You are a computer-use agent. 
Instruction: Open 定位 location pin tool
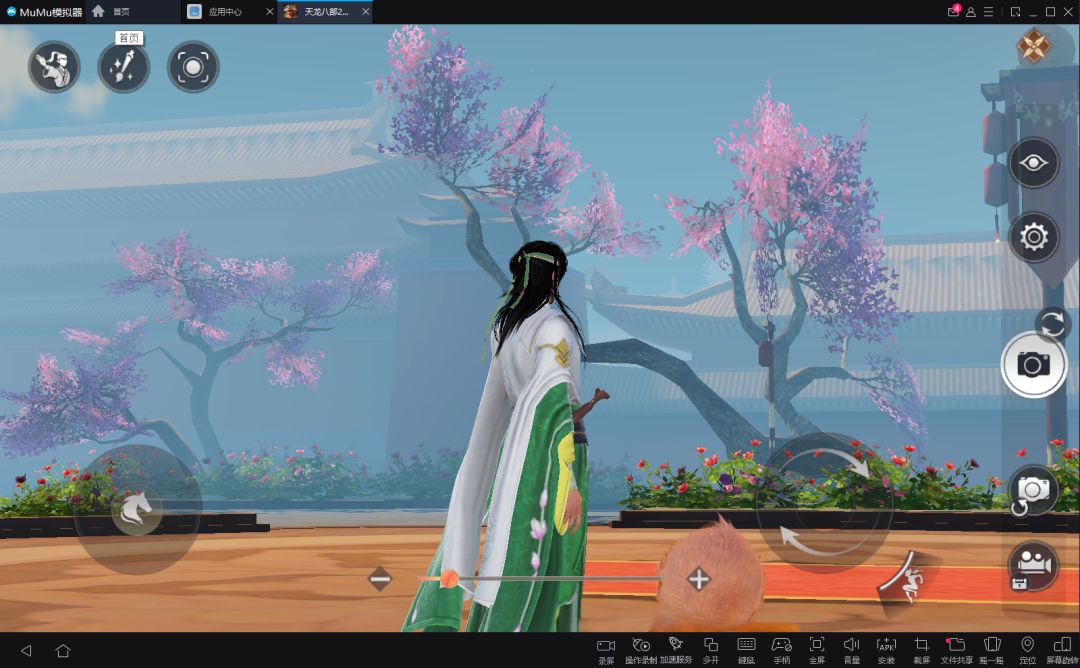click(1027, 650)
